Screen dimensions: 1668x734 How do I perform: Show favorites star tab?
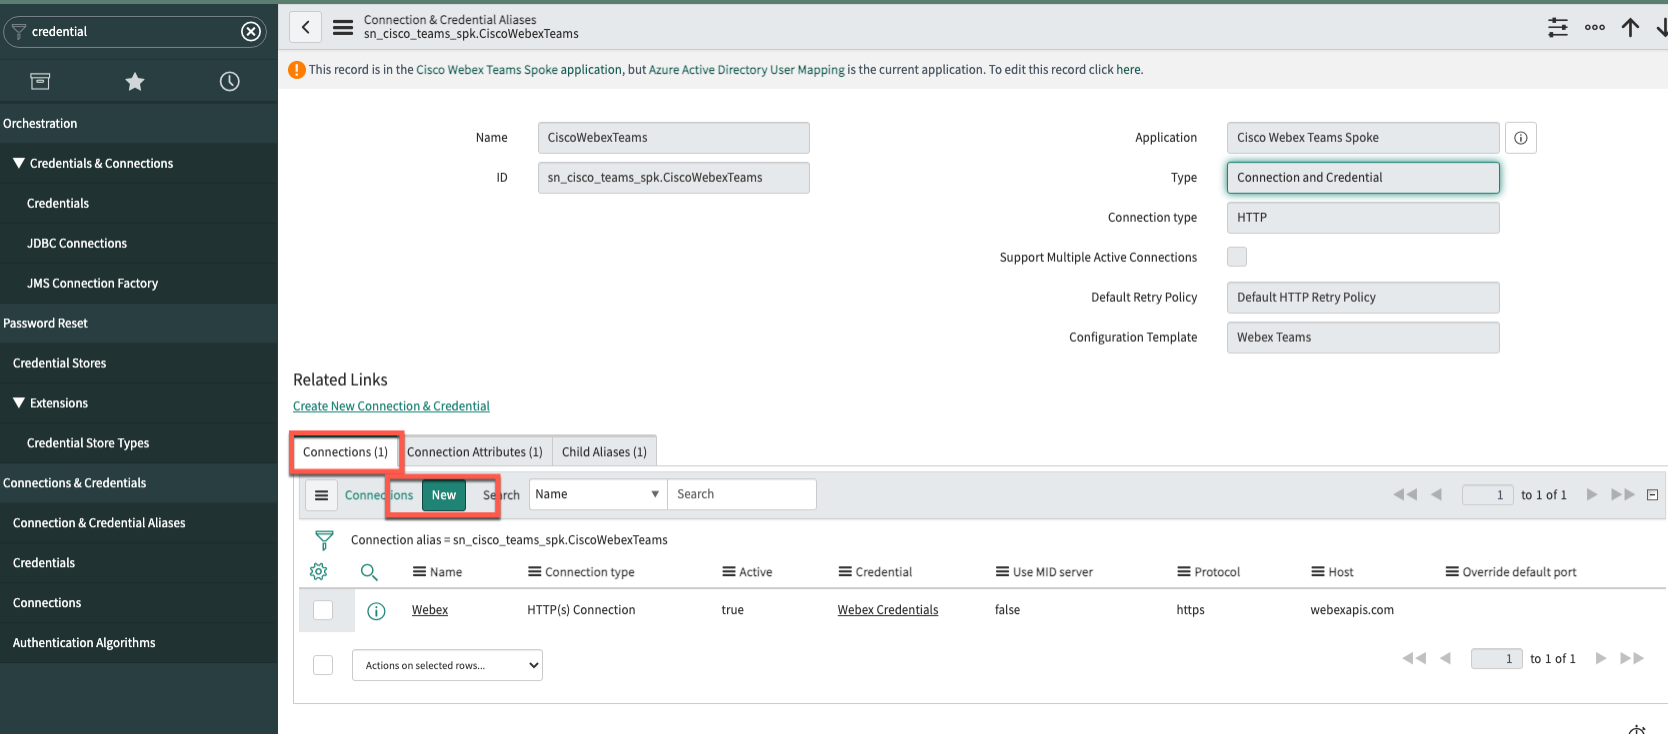click(x=135, y=82)
